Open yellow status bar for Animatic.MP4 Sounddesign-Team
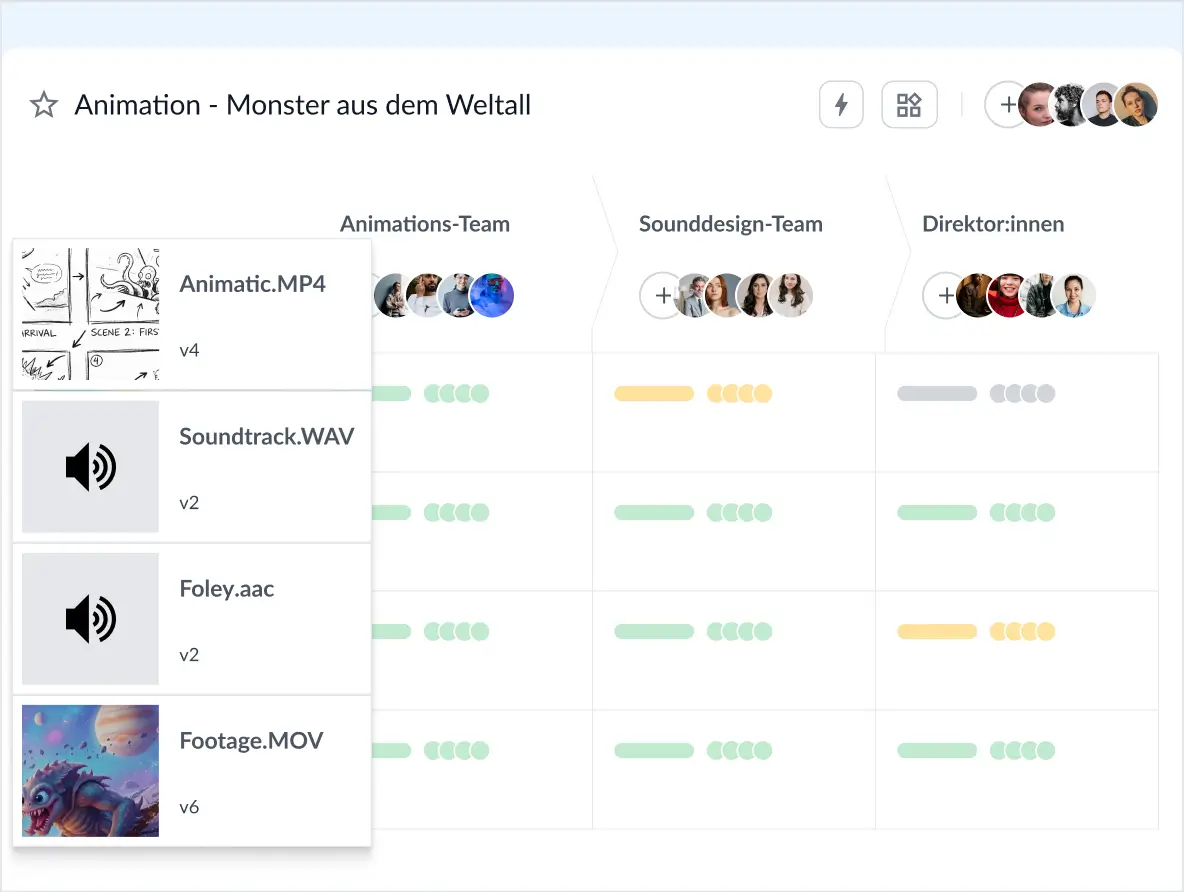This screenshot has width=1184, height=892. pos(654,394)
